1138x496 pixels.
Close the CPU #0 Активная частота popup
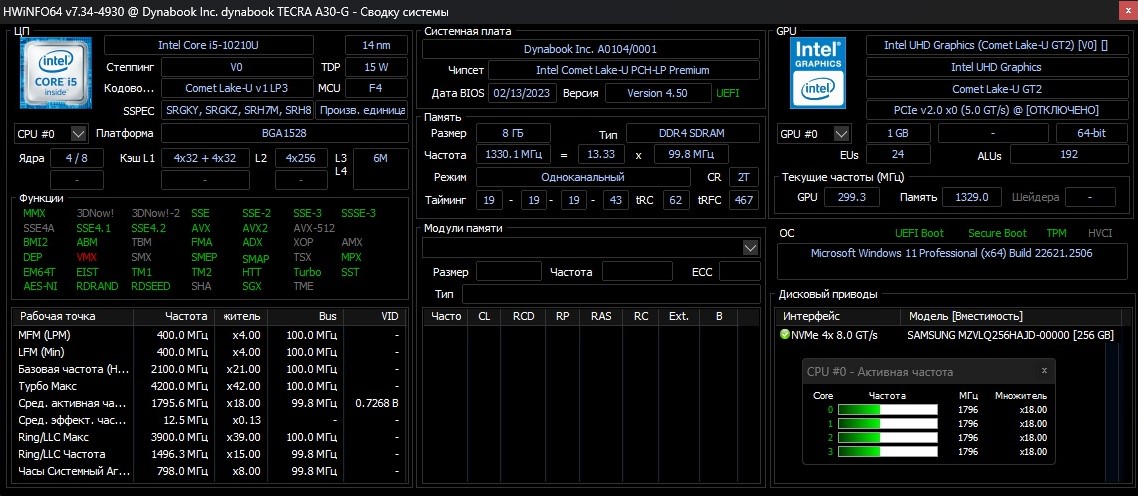click(1044, 370)
